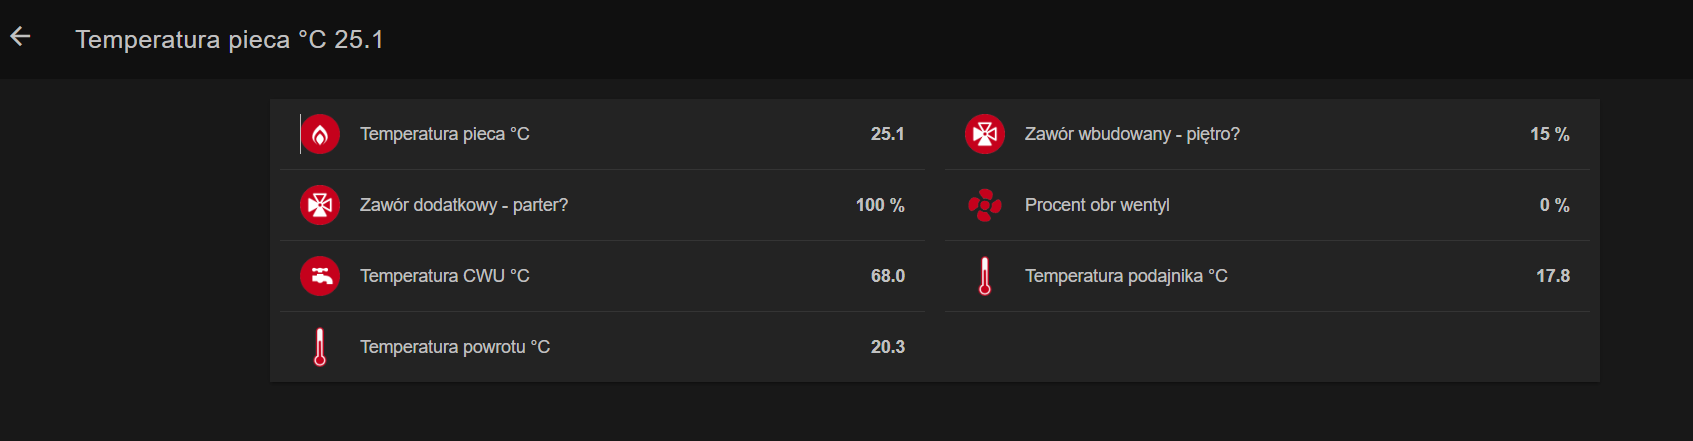1693x441 pixels.
Task: Click the 17.8 feeder temperature value
Action: click(1553, 276)
